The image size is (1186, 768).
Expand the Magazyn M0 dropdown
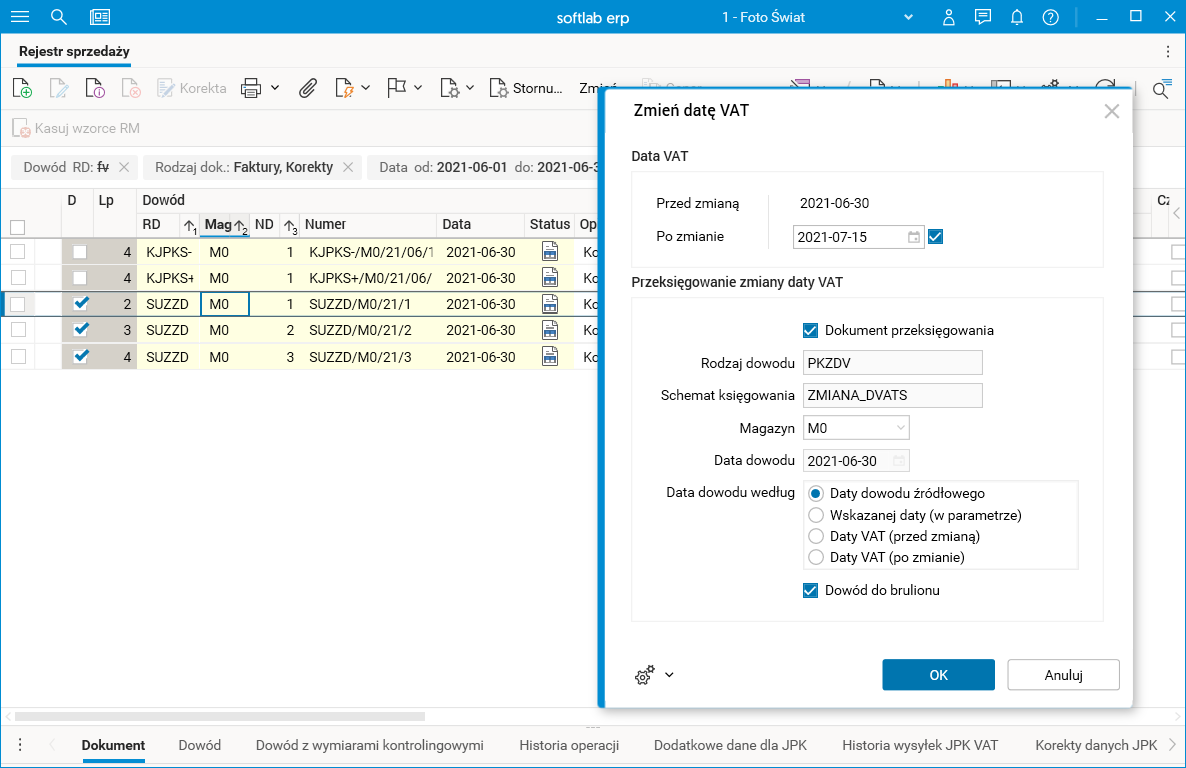tap(900, 428)
